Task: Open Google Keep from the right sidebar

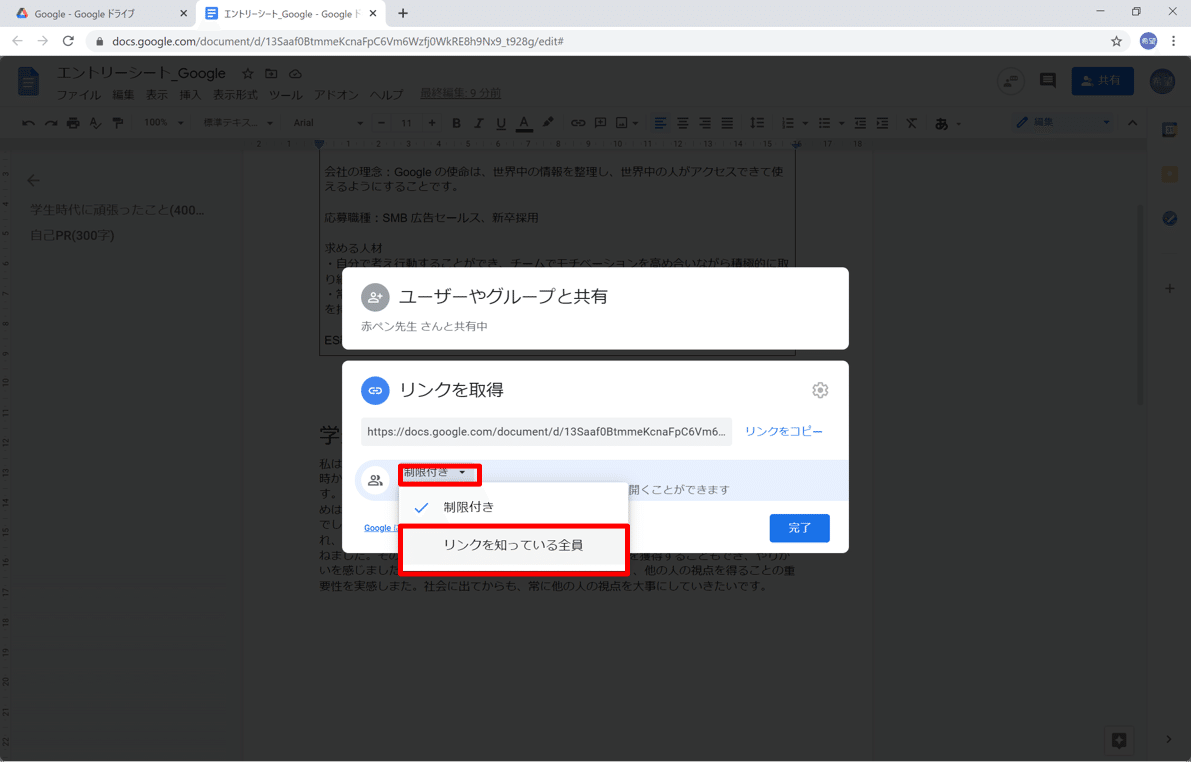Action: [1170, 172]
